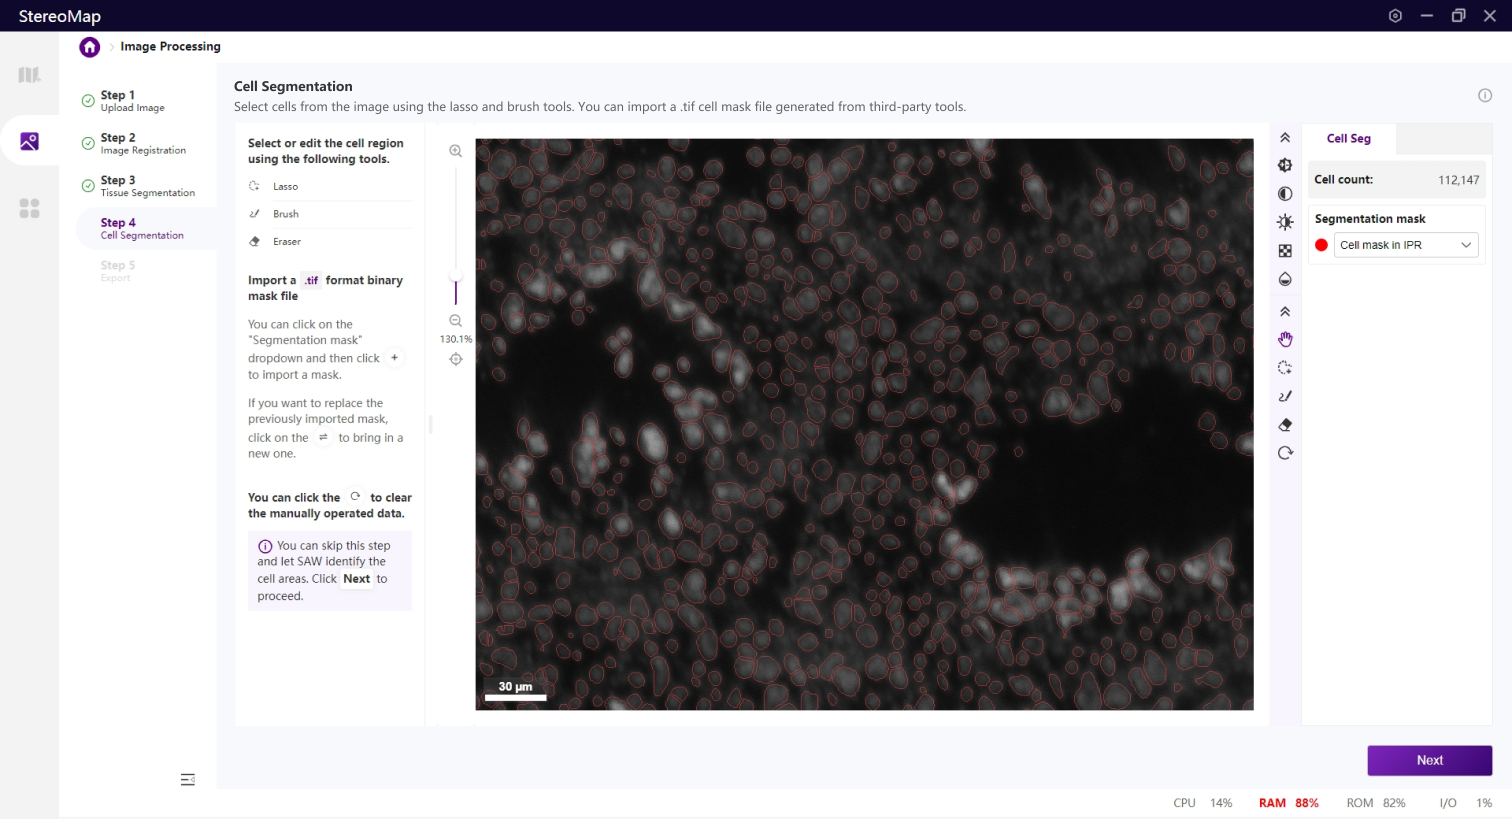Collapse the top double-chevron in right toolbar
The image size is (1512, 819).
coord(1285,138)
